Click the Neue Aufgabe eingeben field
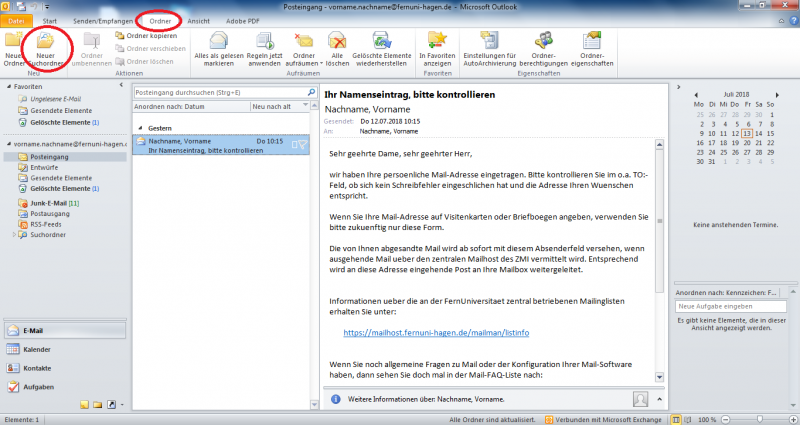 (x=731, y=306)
